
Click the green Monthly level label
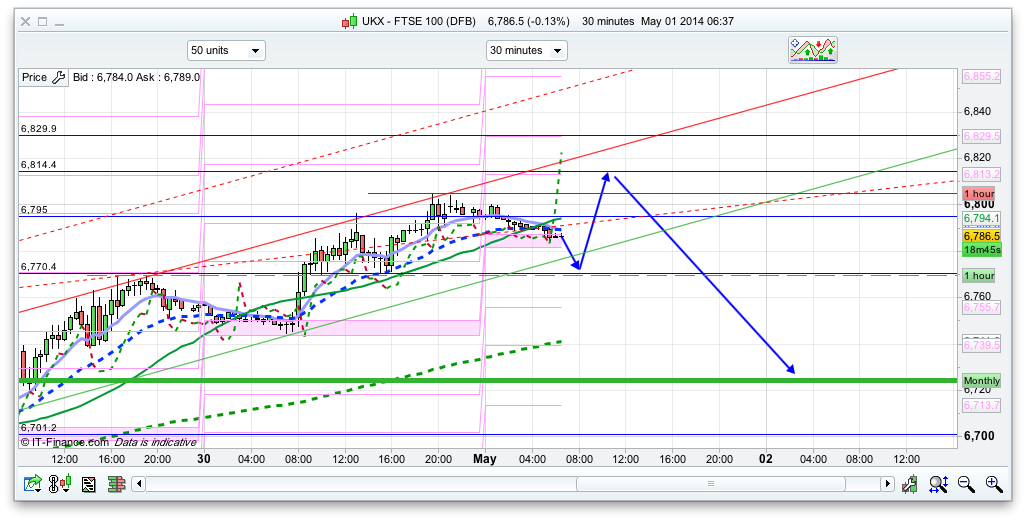point(981,381)
